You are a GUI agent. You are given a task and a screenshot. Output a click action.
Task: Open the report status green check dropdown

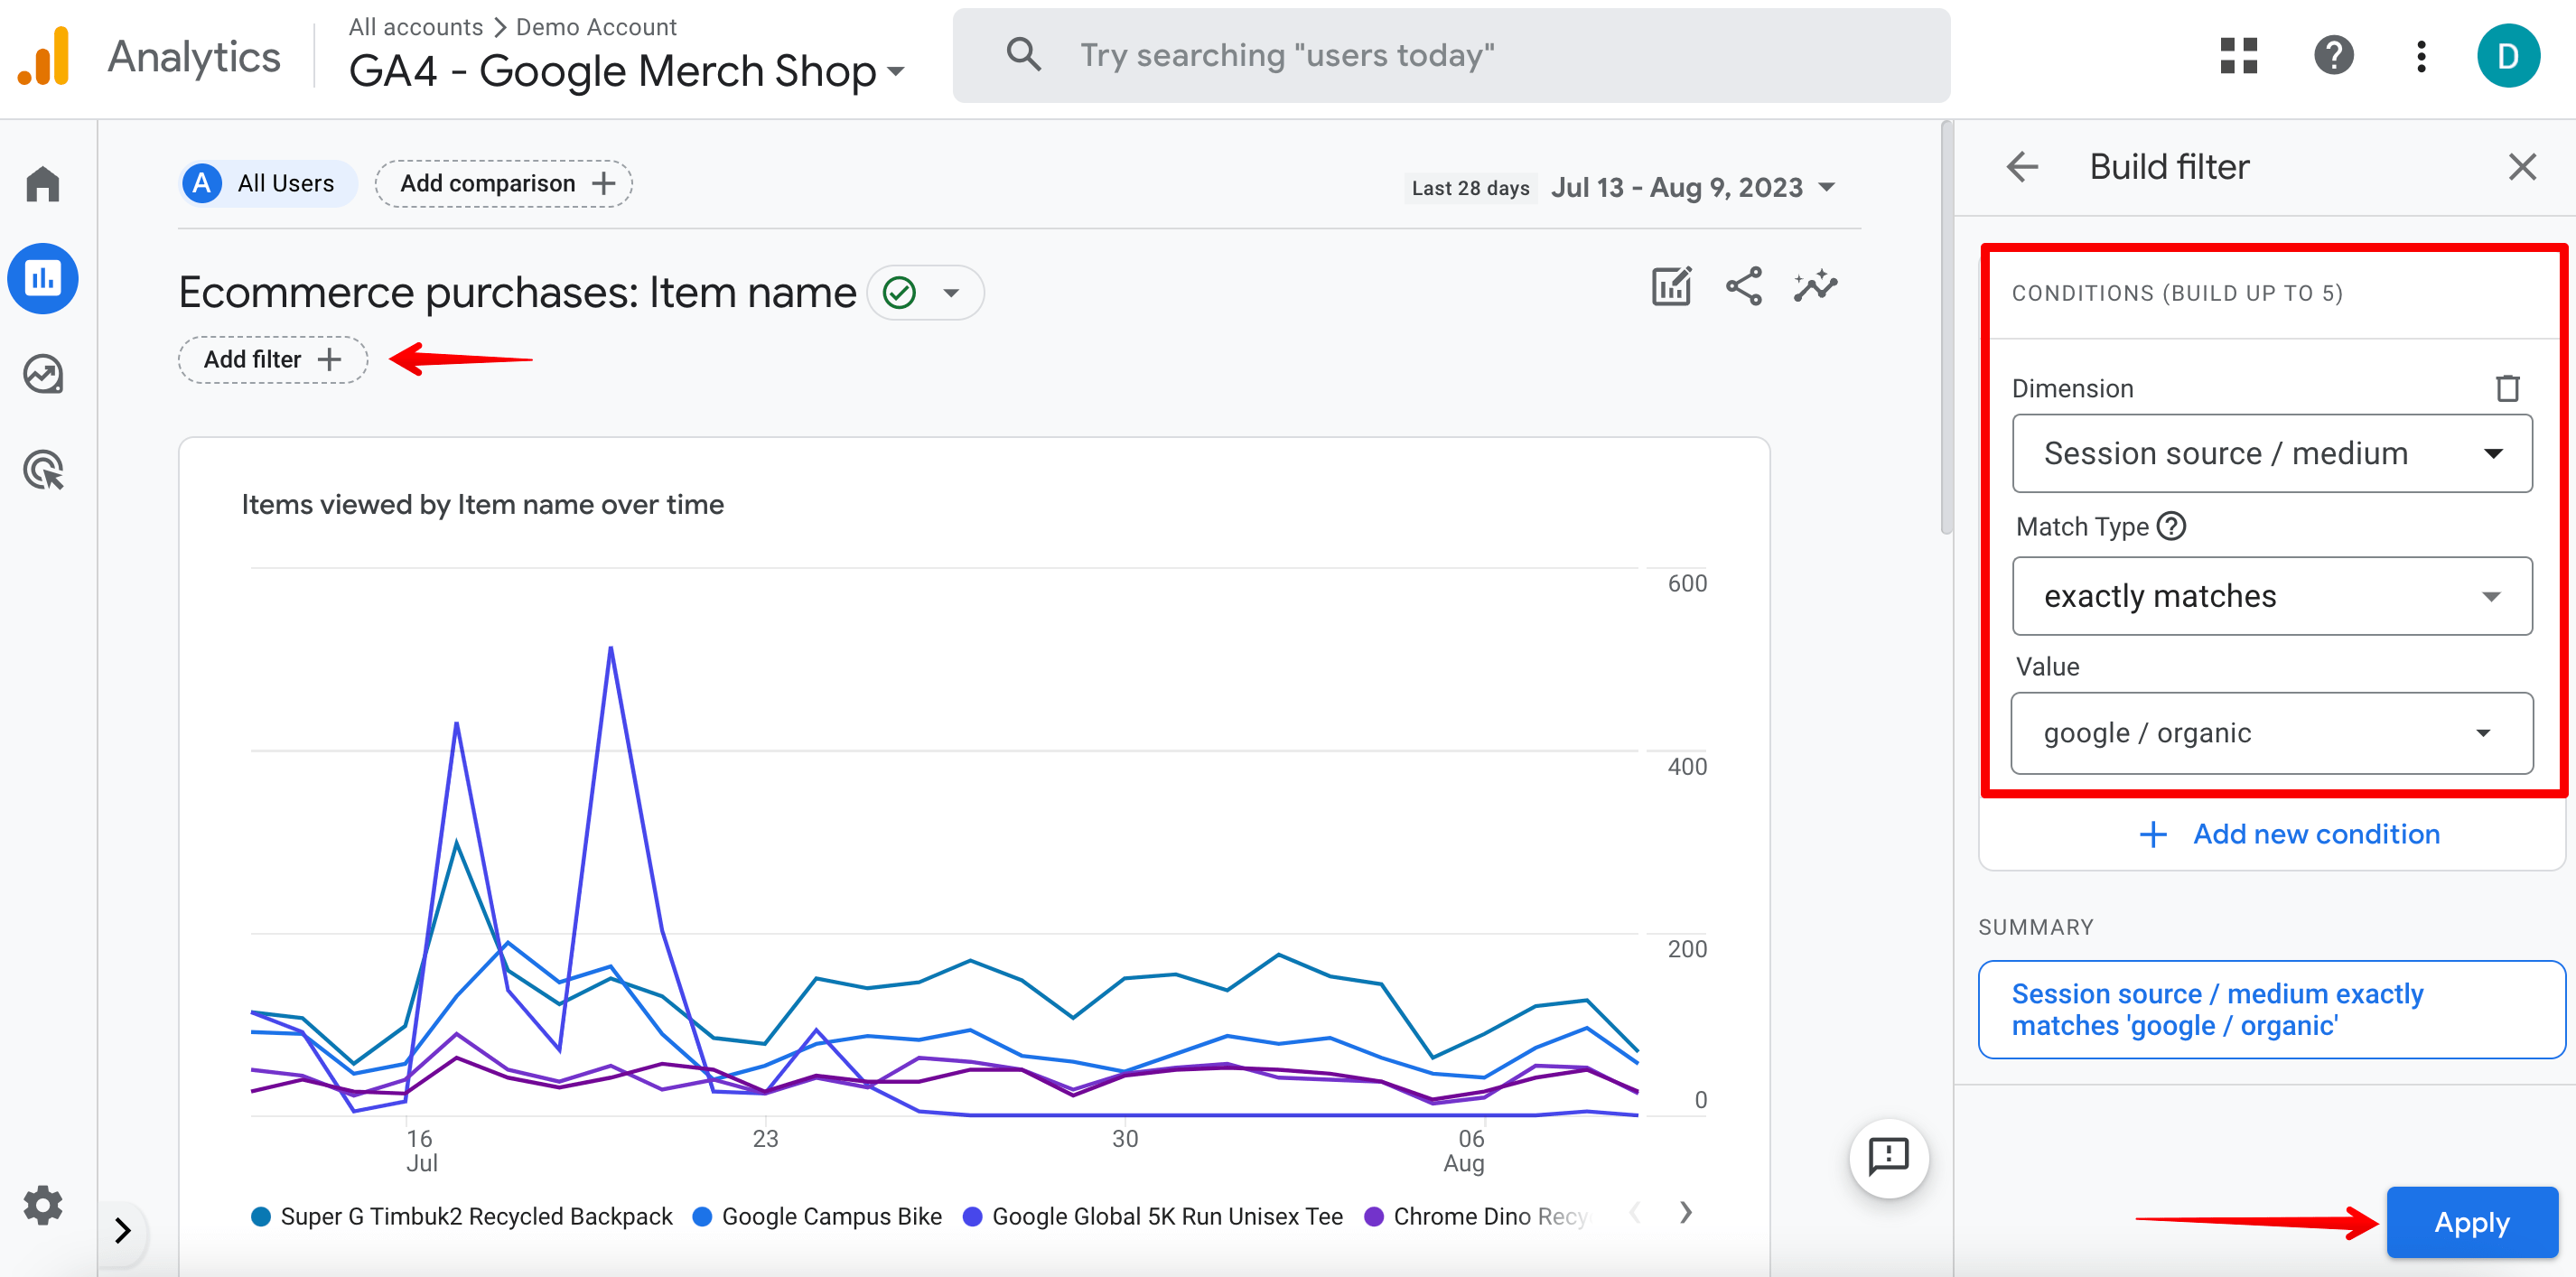925,293
